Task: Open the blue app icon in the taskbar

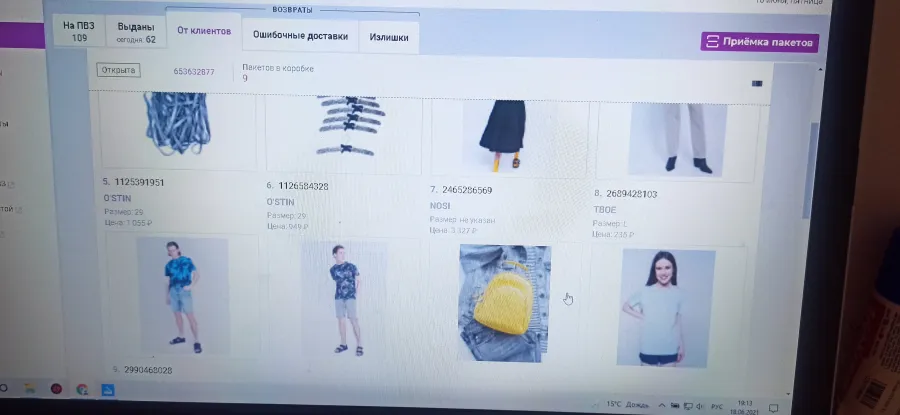Action: pyautogui.click(x=108, y=390)
